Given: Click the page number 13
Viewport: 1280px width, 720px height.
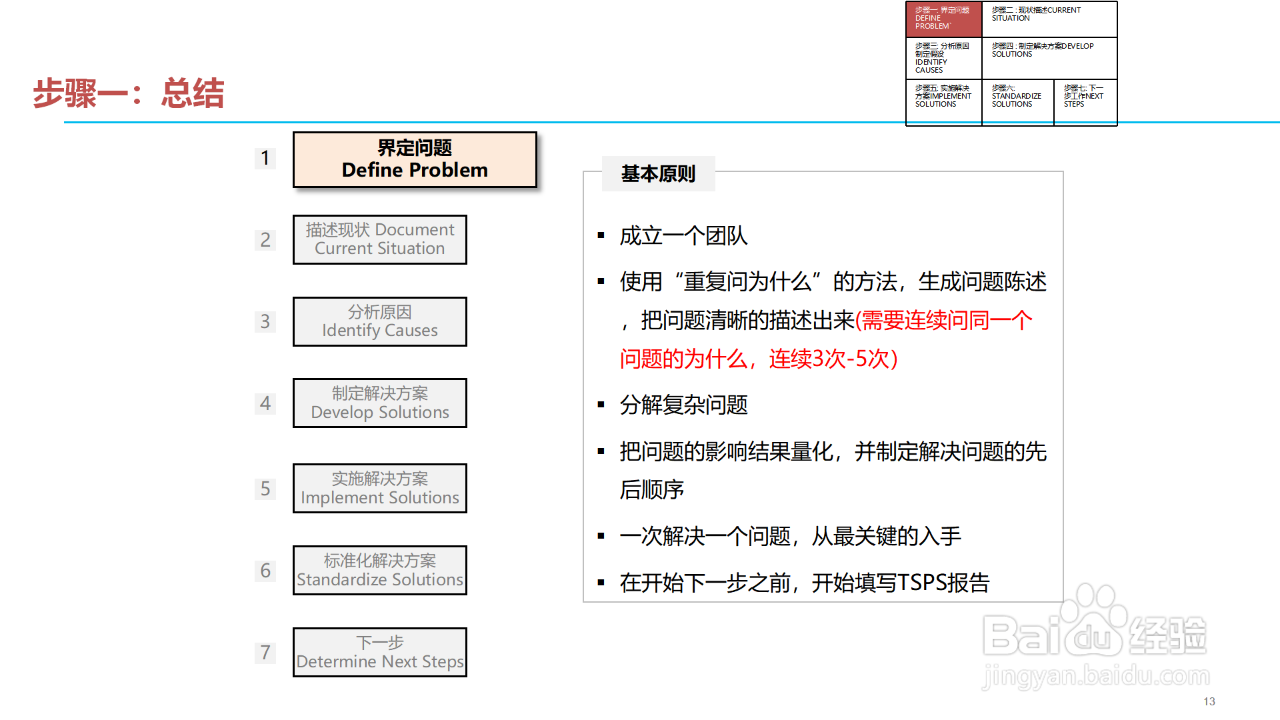Looking at the screenshot, I should click(1209, 701).
